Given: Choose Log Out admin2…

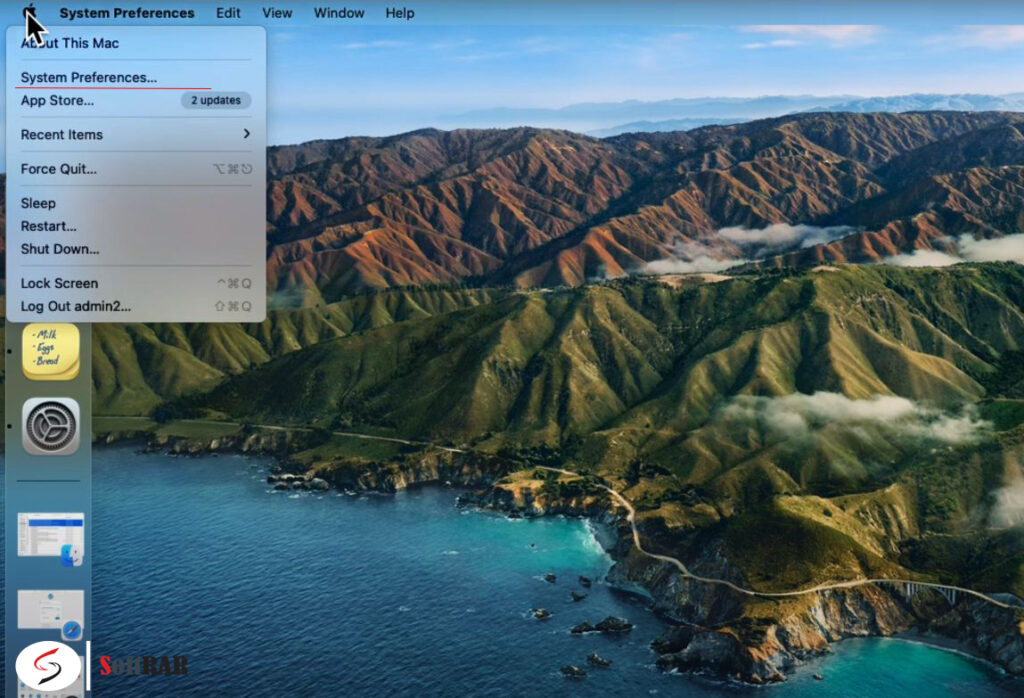Looking at the screenshot, I should [135, 306].
